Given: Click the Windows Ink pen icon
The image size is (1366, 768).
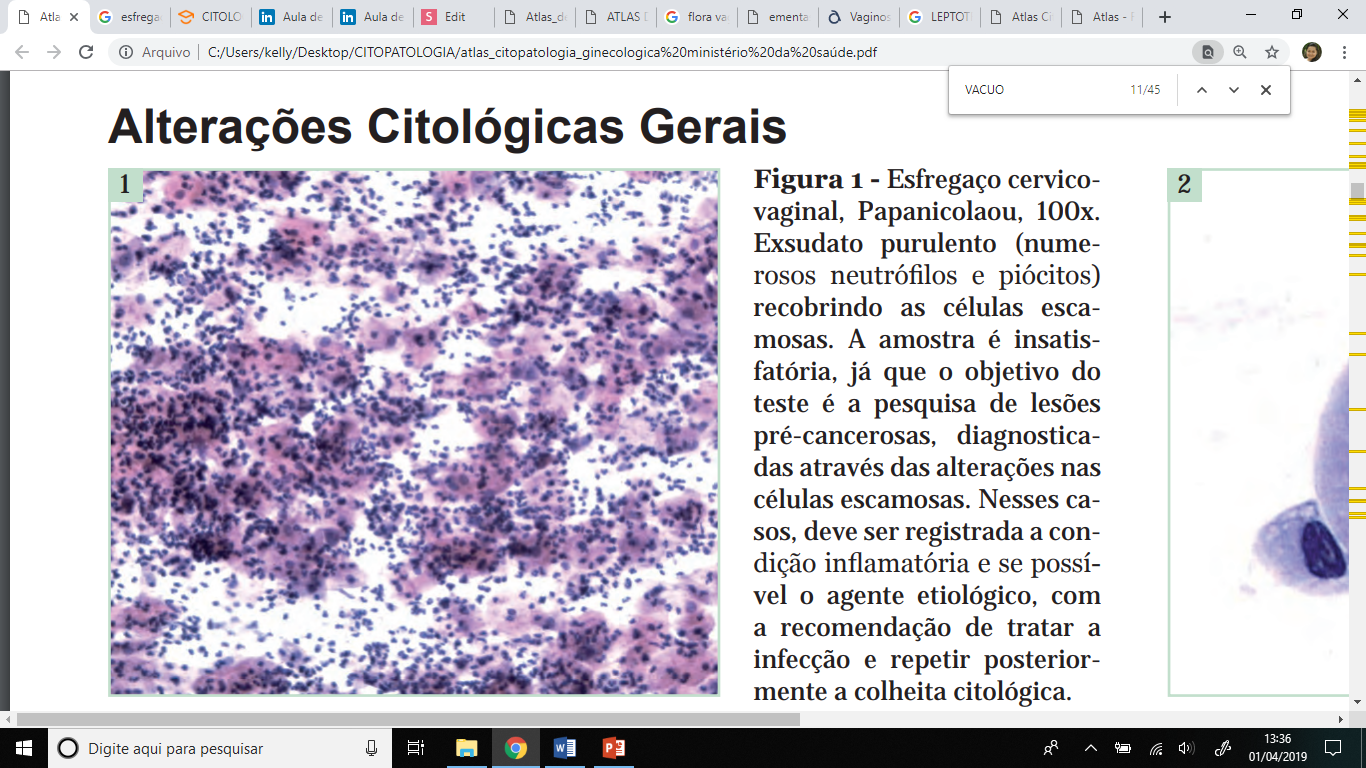Looking at the screenshot, I should pos(1222,748).
